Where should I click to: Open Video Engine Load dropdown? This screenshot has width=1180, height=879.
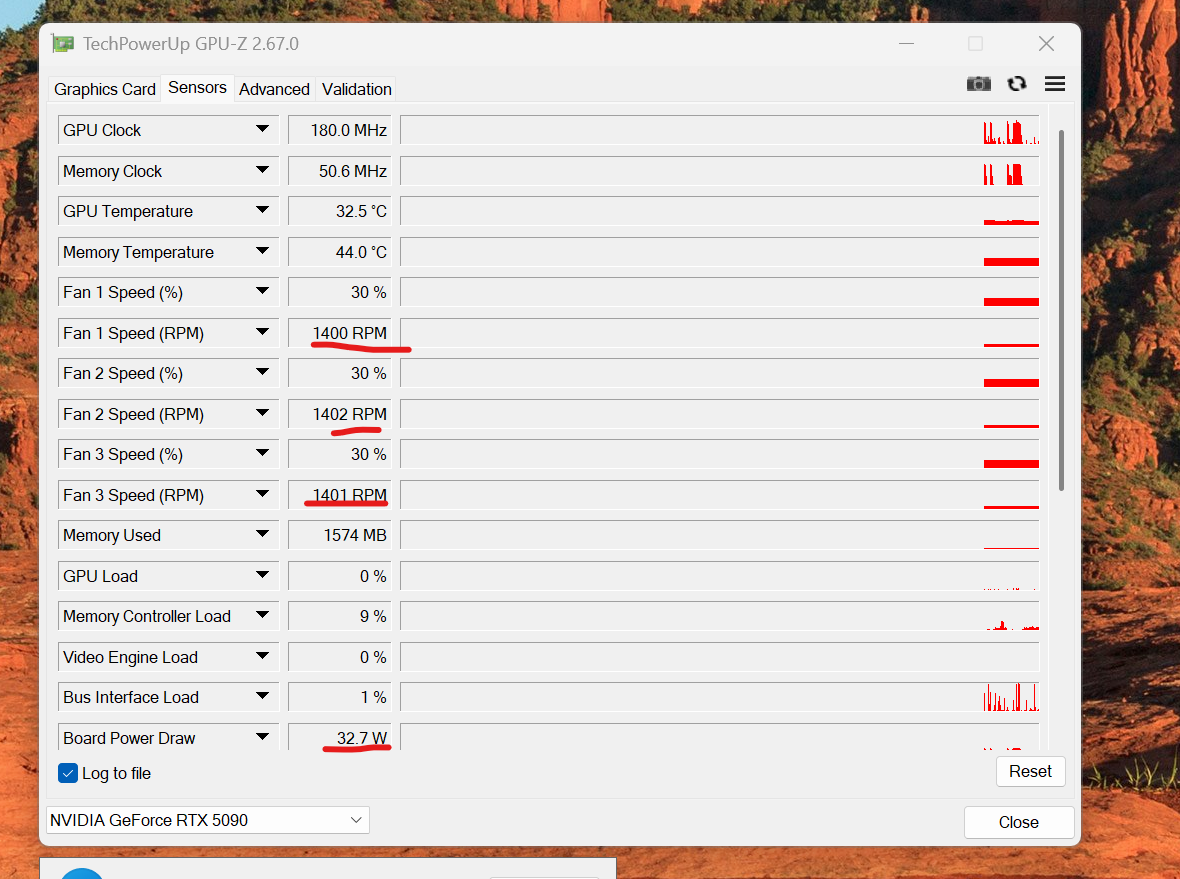click(x=262, y=656)
